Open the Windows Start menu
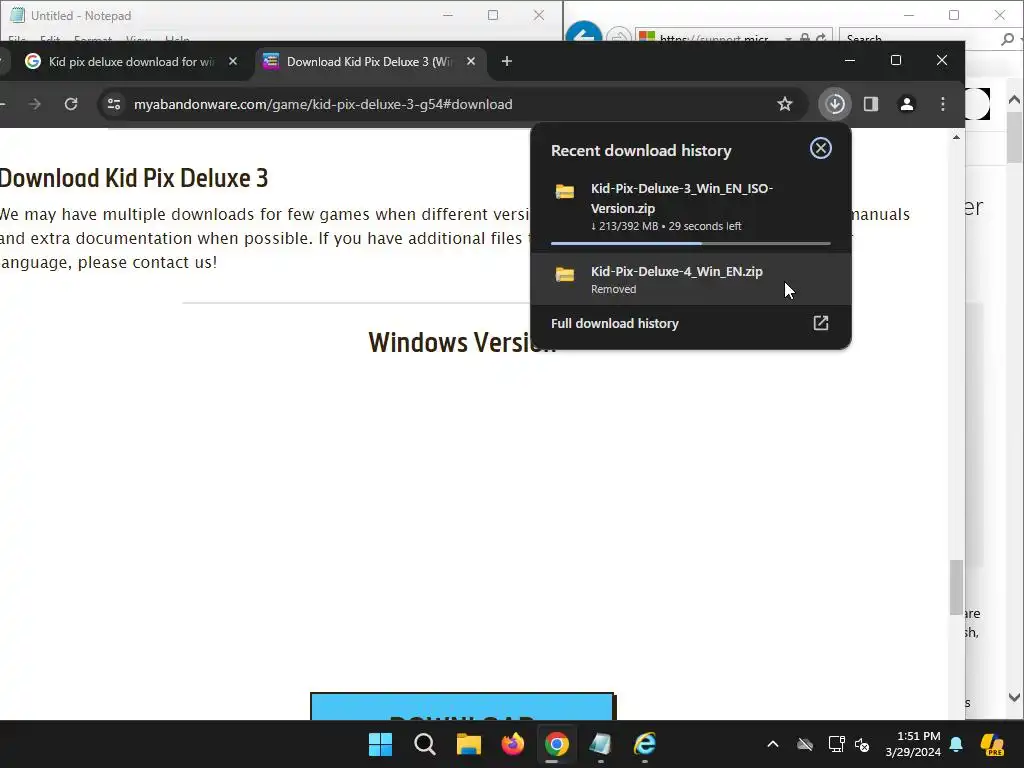This screenshot has width=1024, height=768. [380, 744]
